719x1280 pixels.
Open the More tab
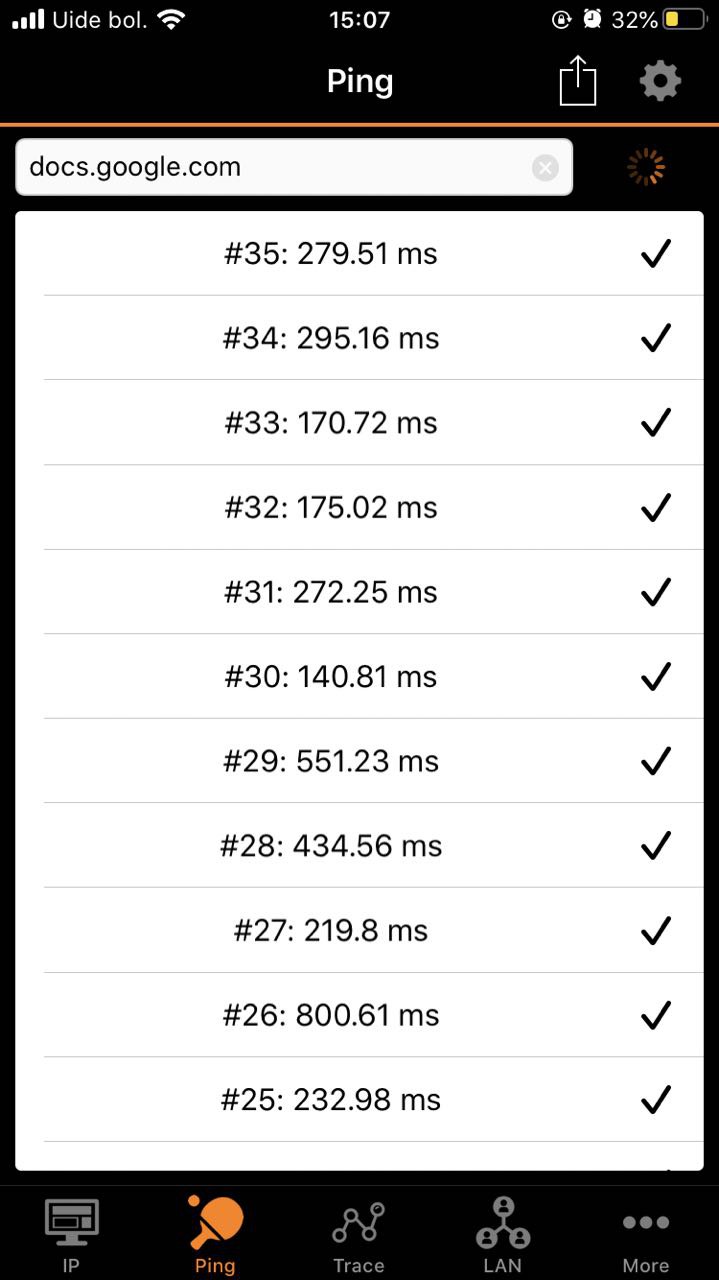pos(646,1235)
